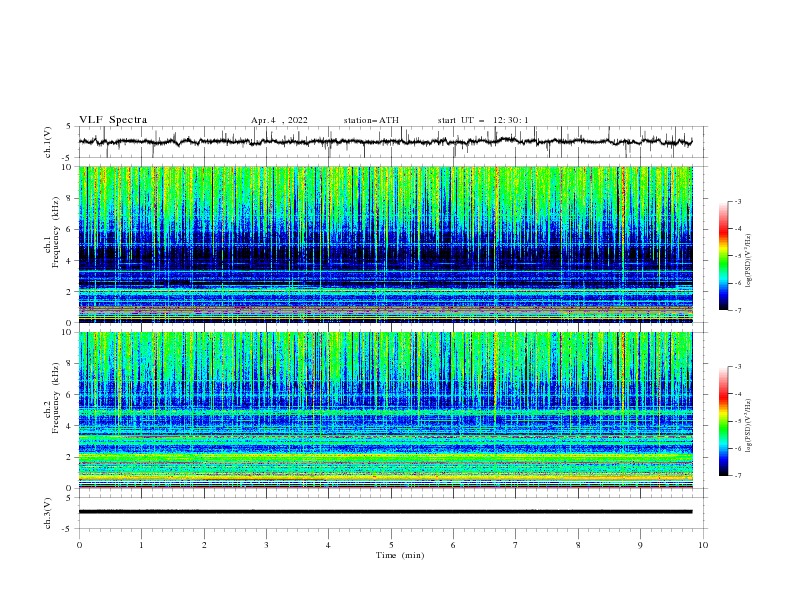792x612 pixels.
Task: Click time axis tick label '3'
Action: 266,545
